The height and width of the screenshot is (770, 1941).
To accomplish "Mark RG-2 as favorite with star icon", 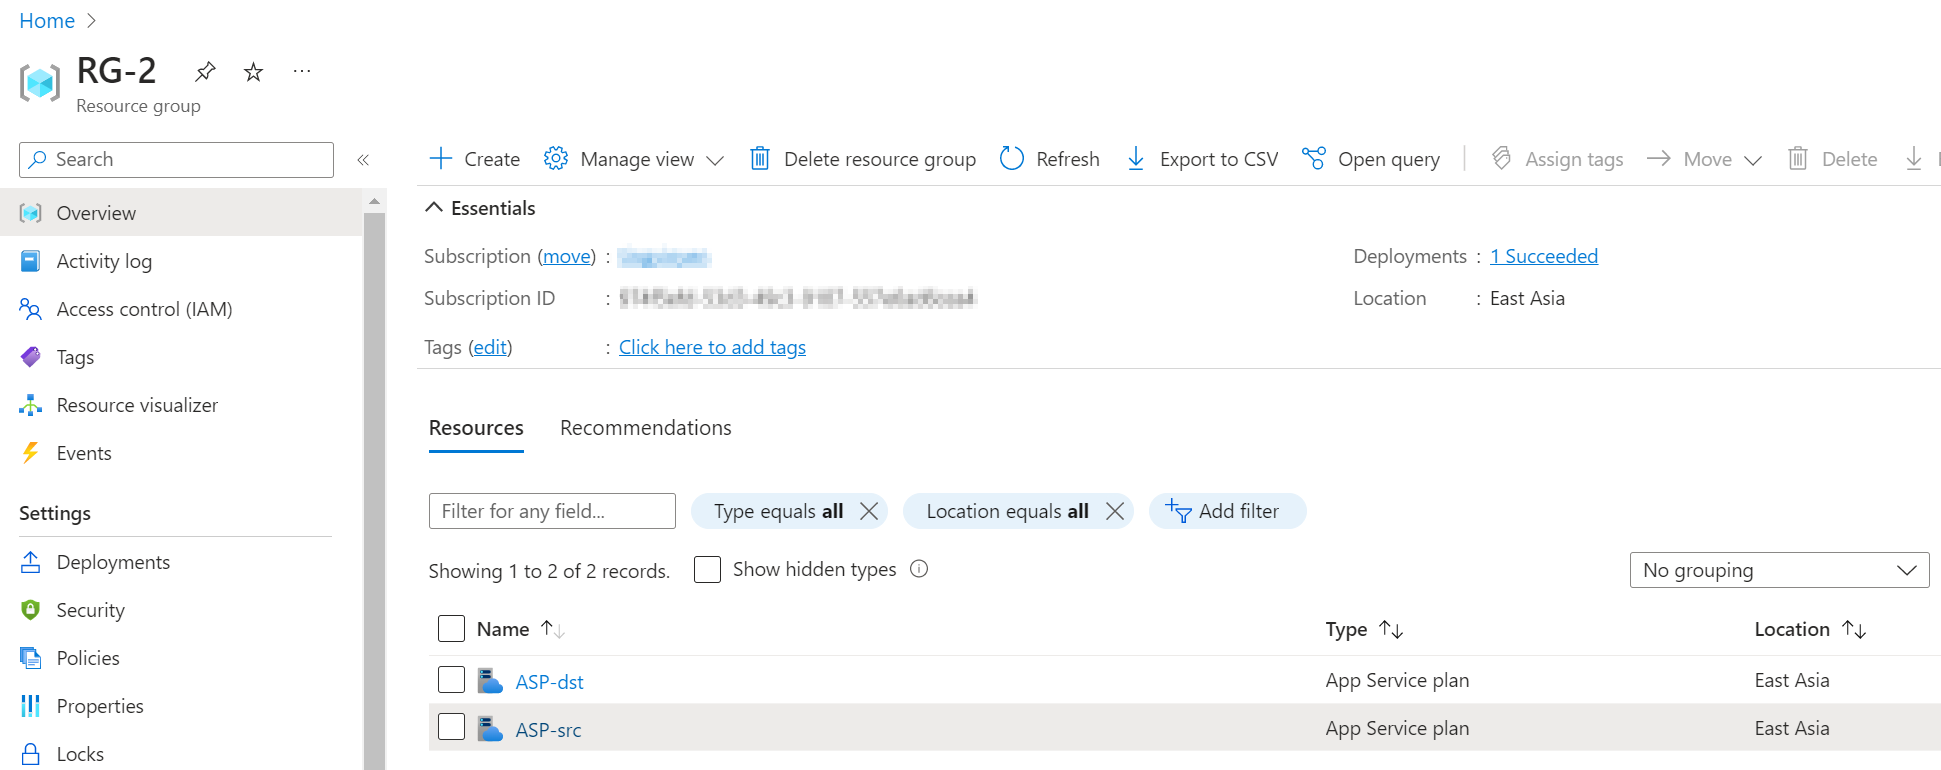I will 254,72.
